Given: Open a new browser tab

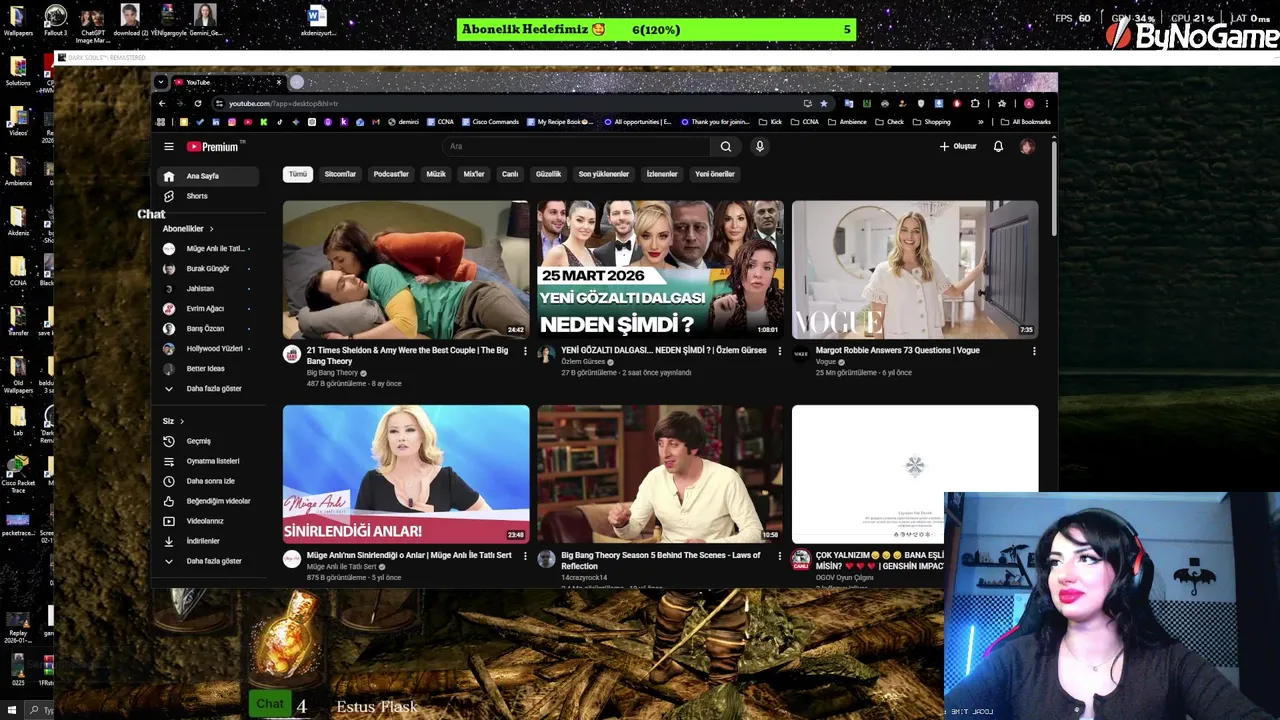Looking at the screenshot, I should [x=297, y=82].
